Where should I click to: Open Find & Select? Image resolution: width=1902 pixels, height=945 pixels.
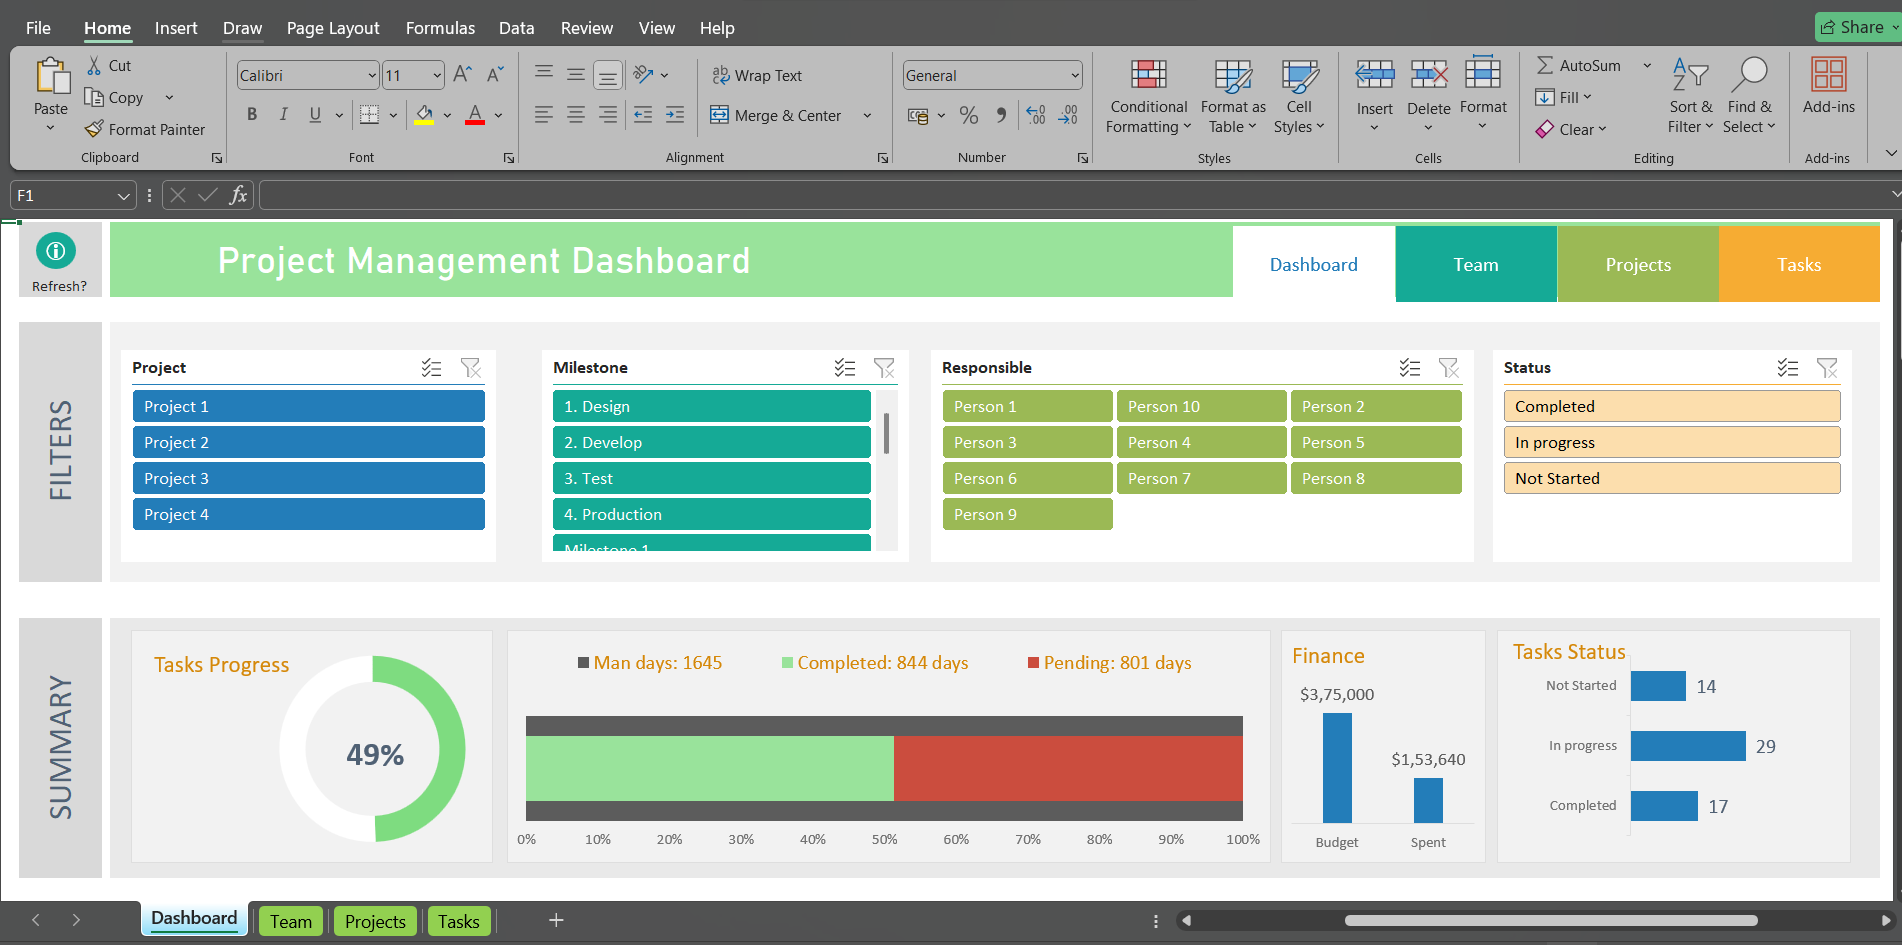(1750, 96)
